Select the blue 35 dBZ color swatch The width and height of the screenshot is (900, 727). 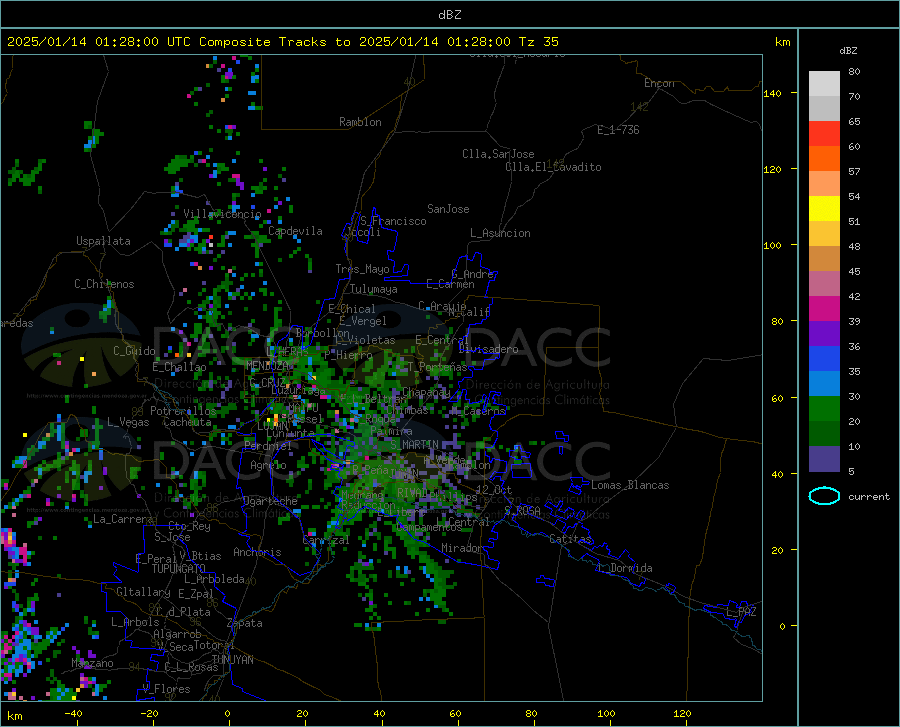coord(824,359)
